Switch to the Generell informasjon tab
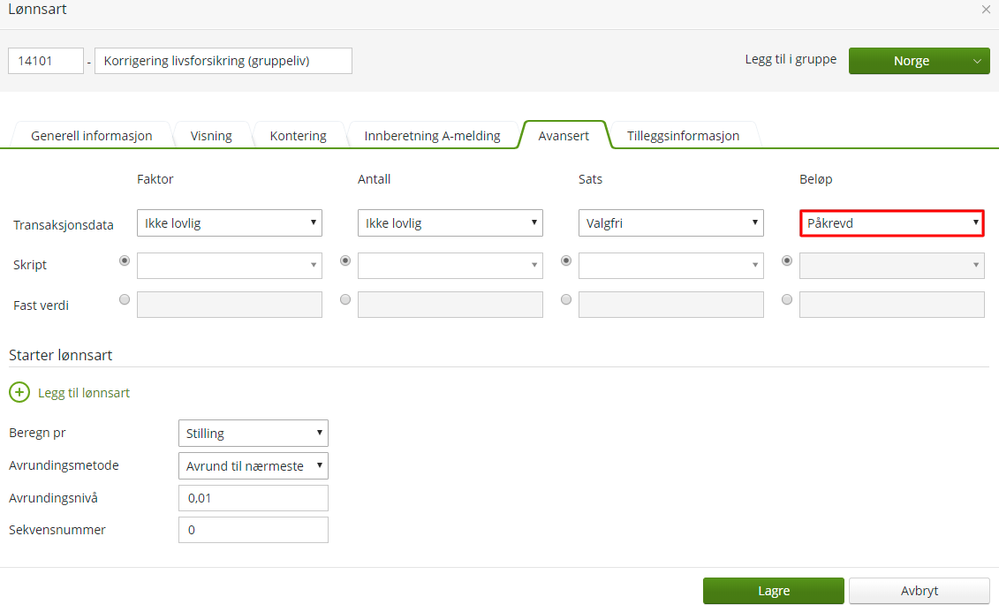The width and height of the screenshot is (999, 611). [x=91, y=135]
